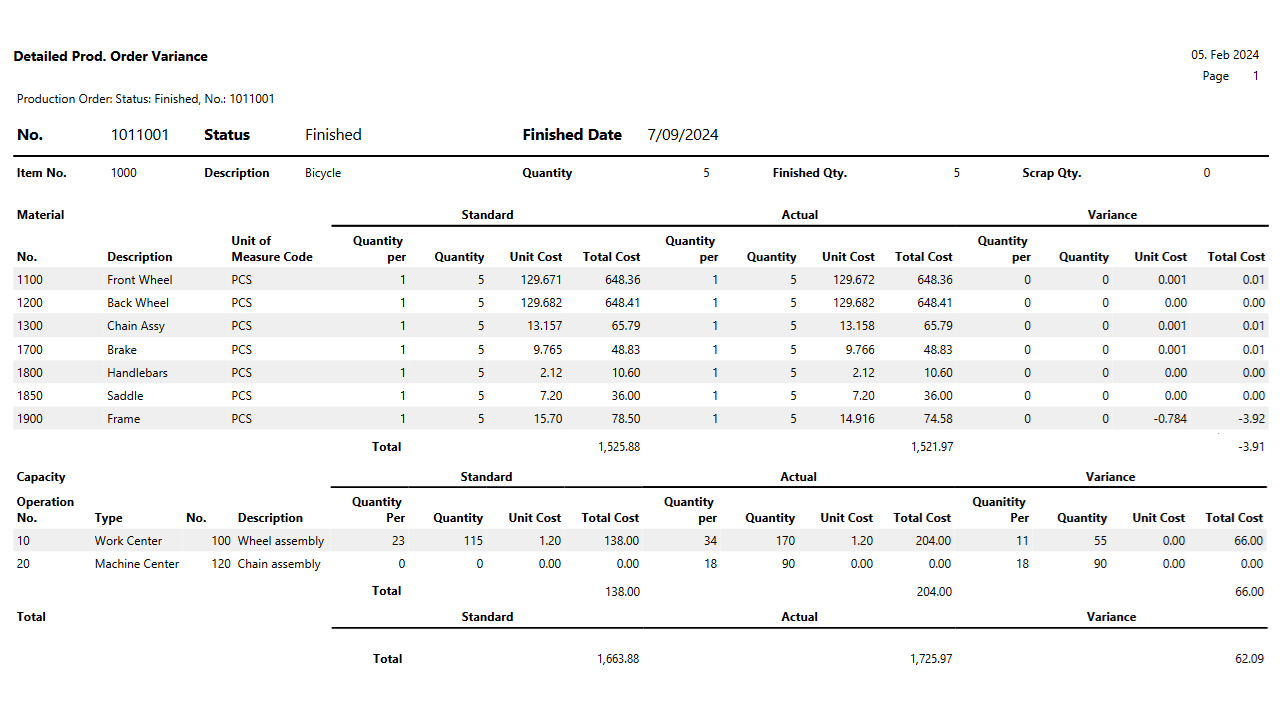Select the Machine Center type cell
Image resolution: width=1280 pixels, height=720 pixels.
point(137,564)
